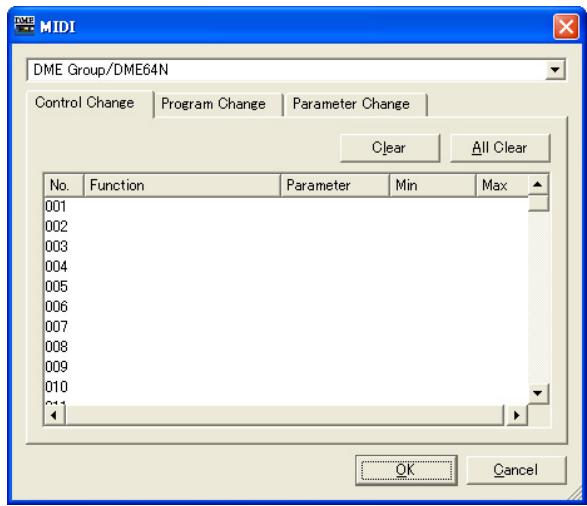Select row 005 in the list
The width and height of the screenshot is (587, 506).
click(286, 287)
